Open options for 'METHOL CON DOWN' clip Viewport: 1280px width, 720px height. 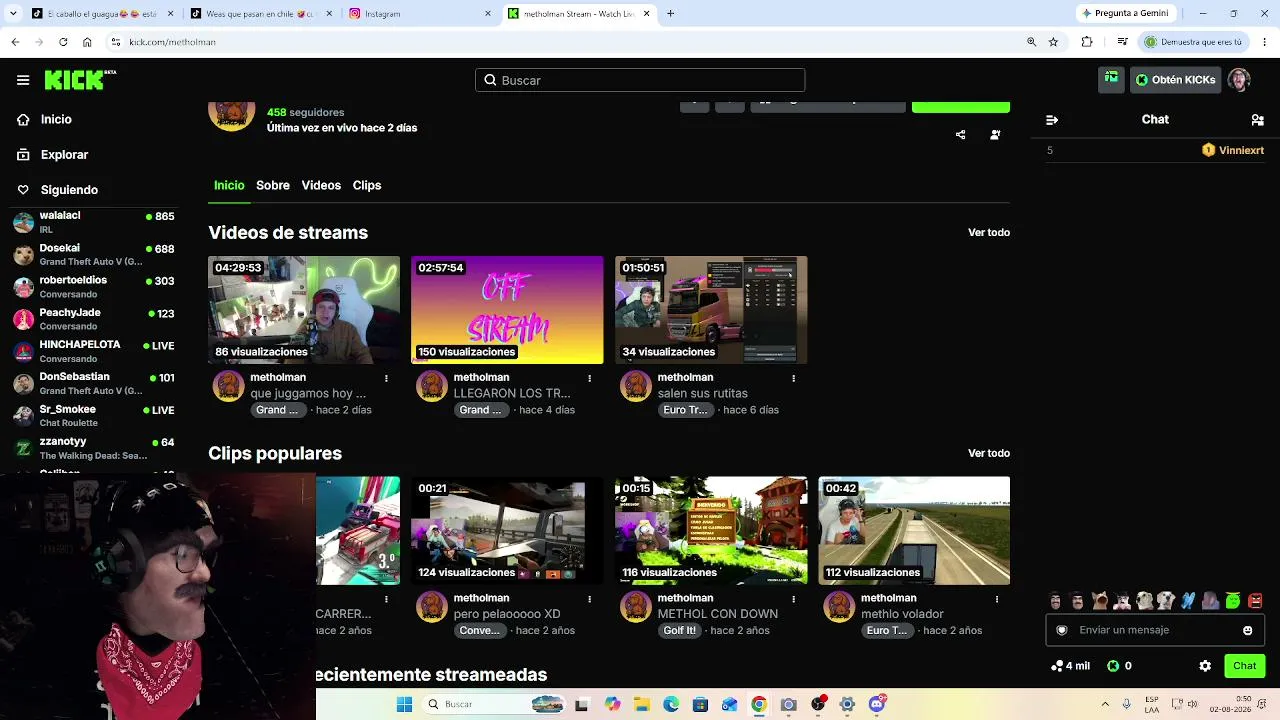(794, 599)
